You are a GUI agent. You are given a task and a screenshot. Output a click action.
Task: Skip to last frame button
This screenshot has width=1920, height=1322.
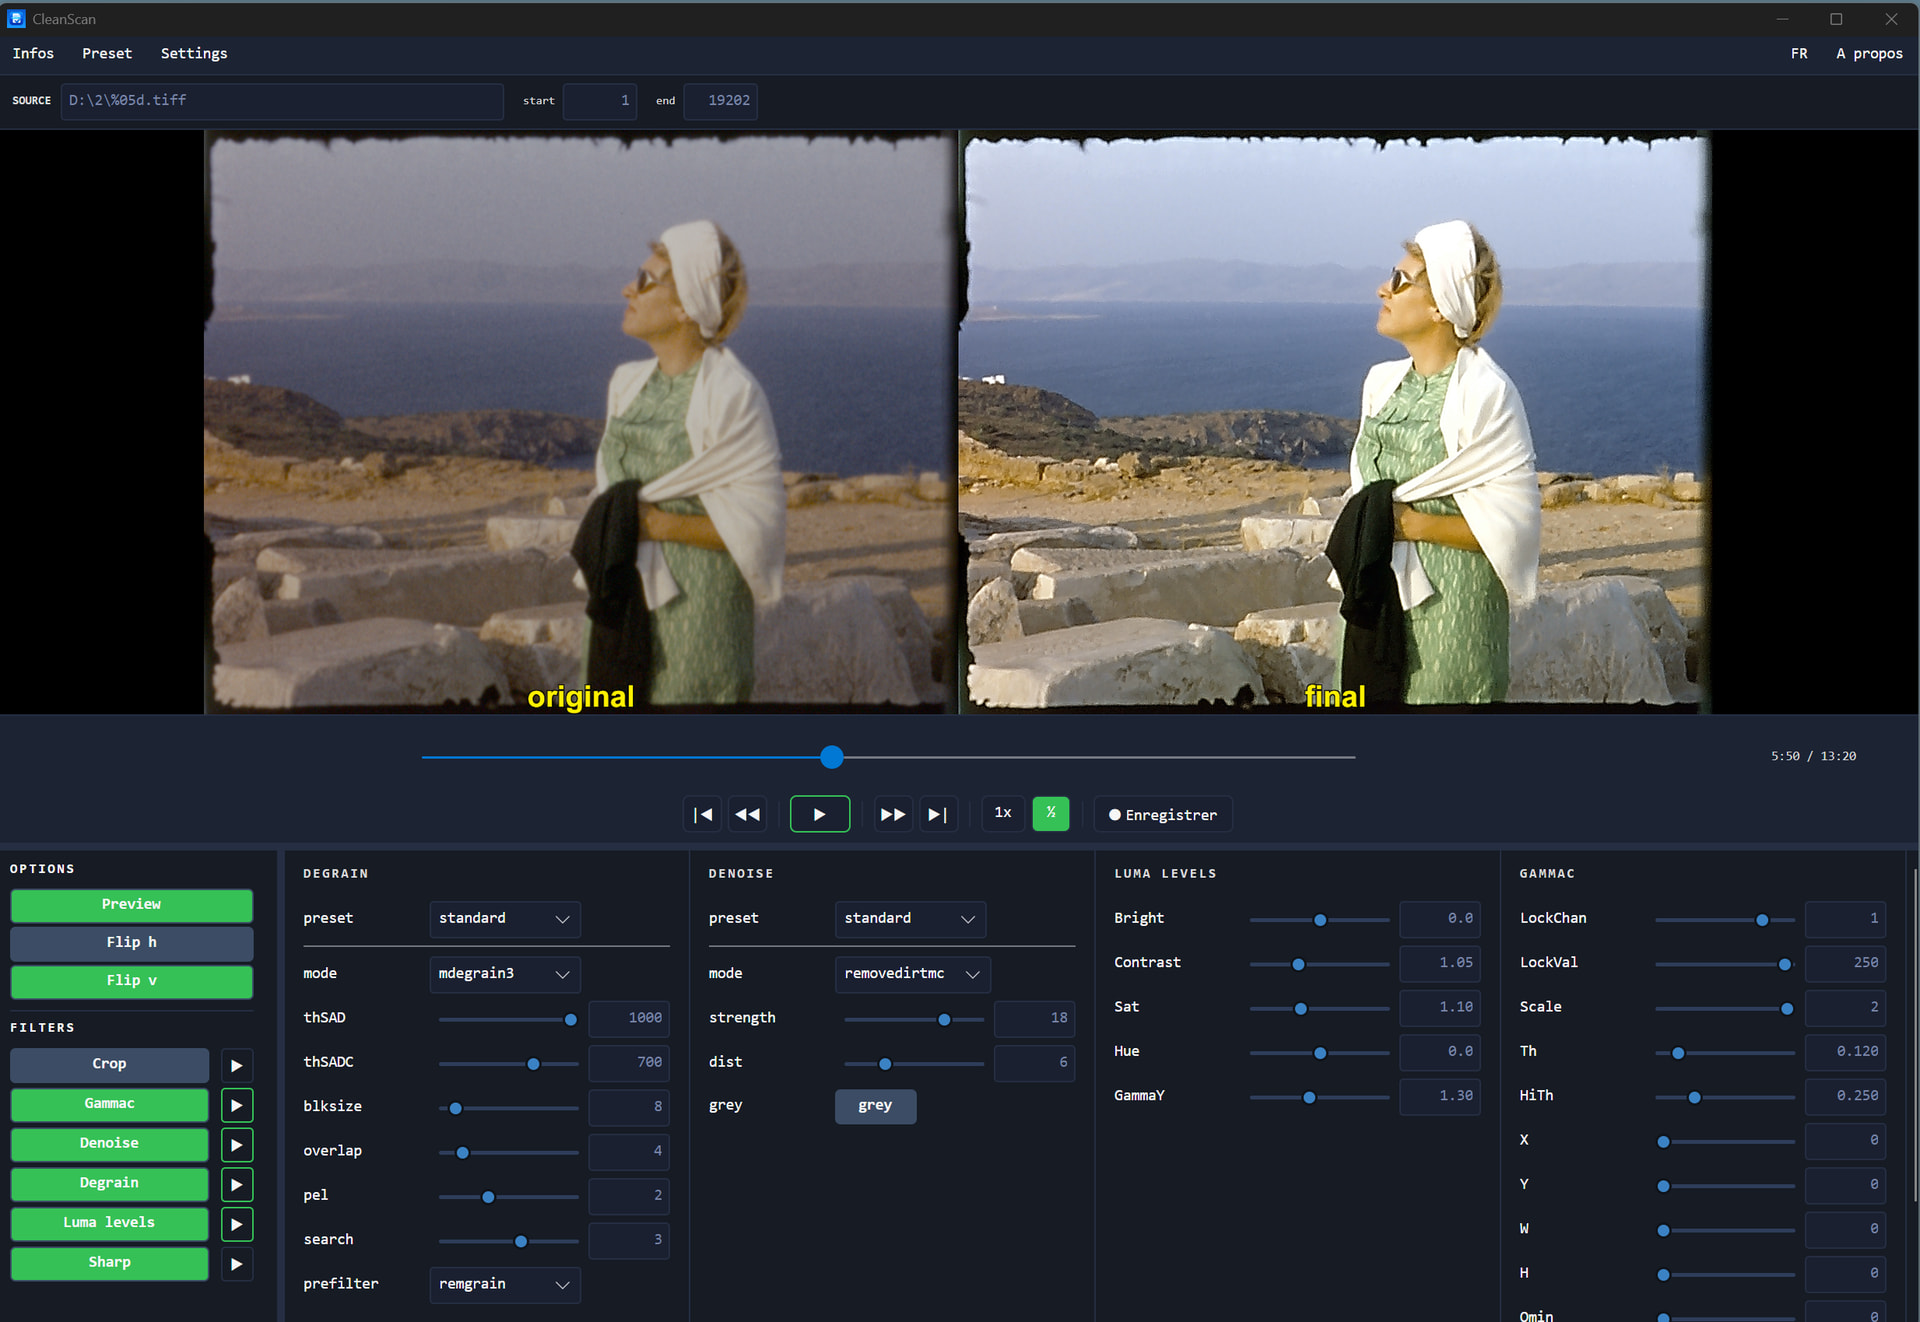pyautogui.click(x=937, y=814)
